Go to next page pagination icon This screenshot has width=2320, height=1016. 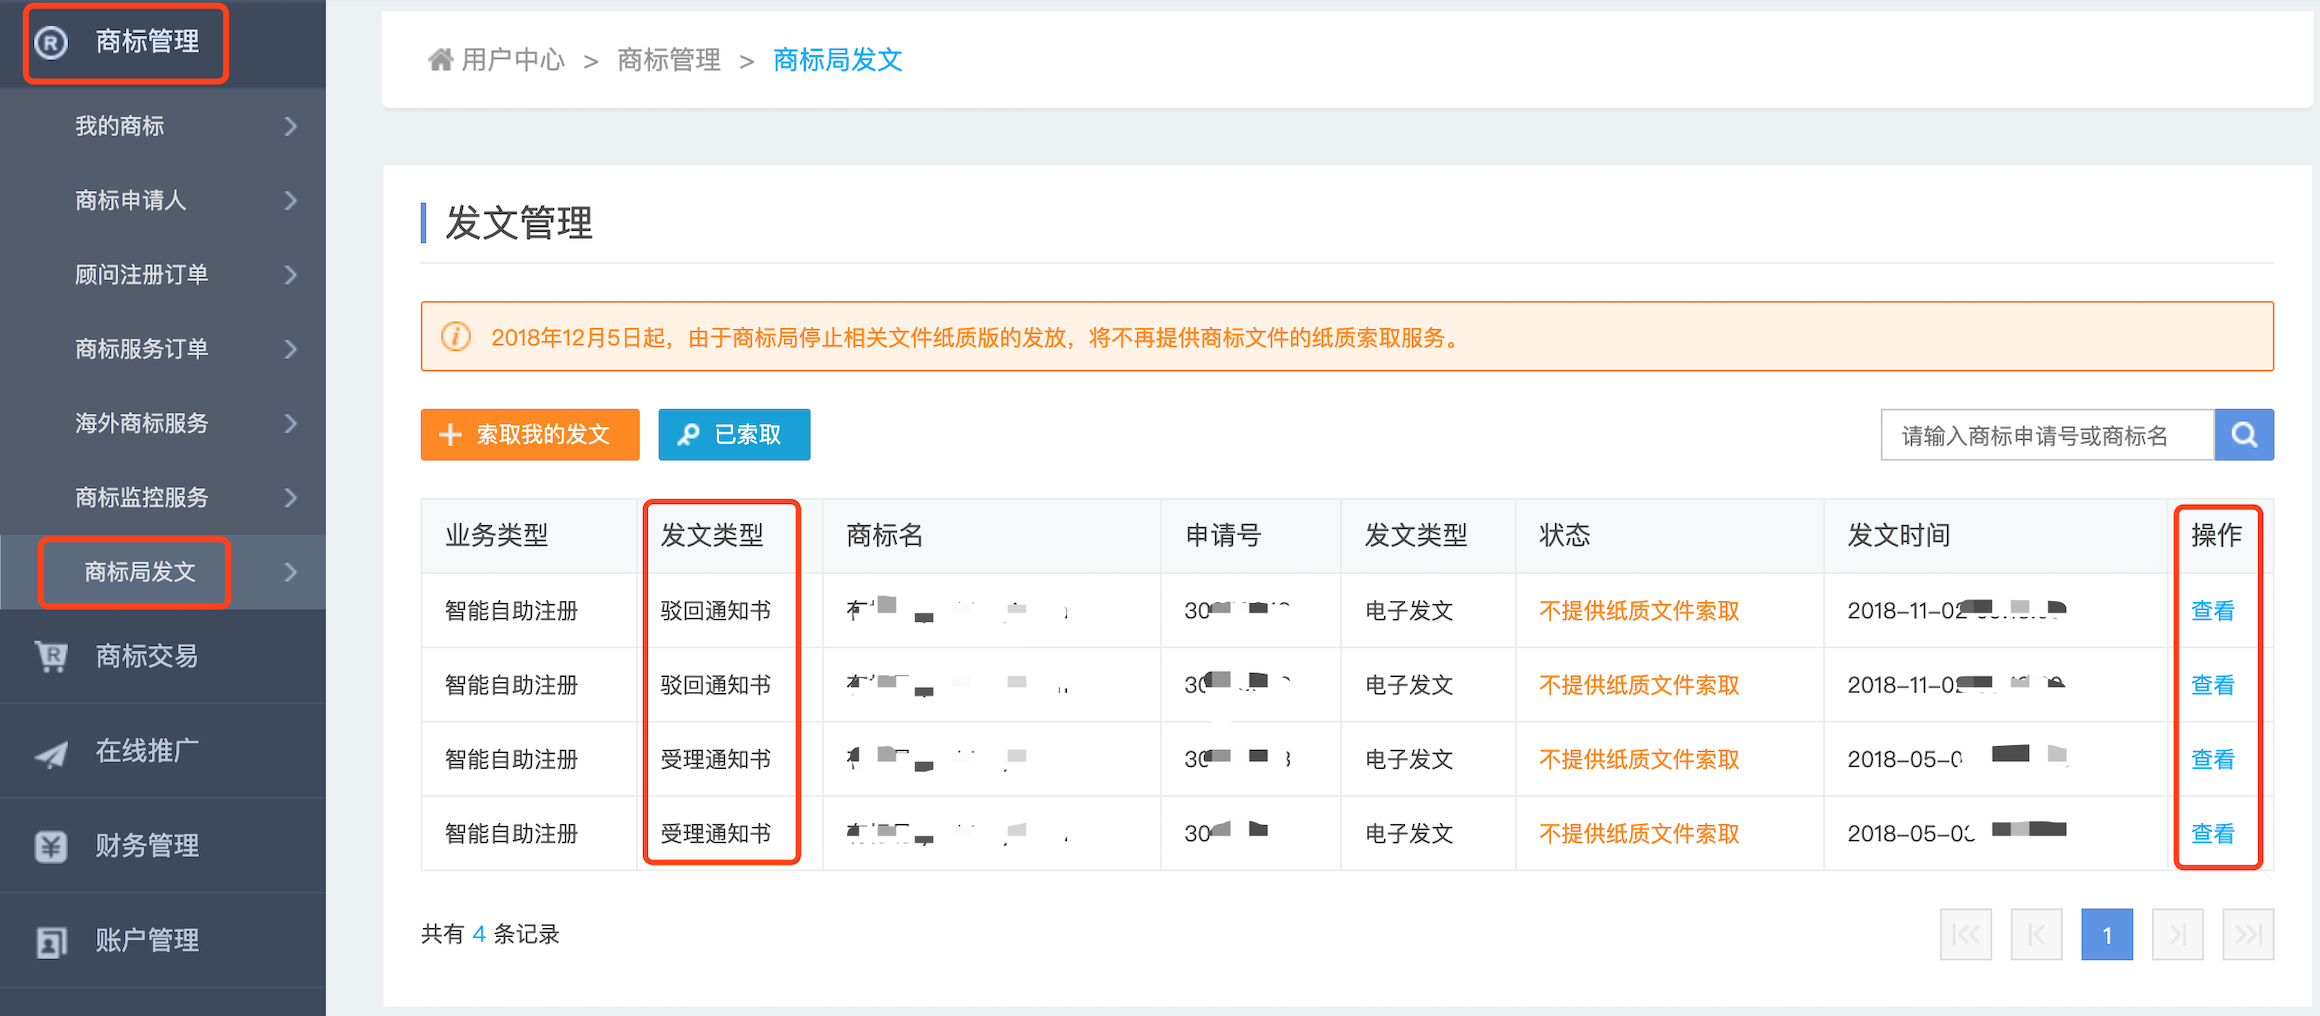pyautogui.click(x=2178, y=935)
